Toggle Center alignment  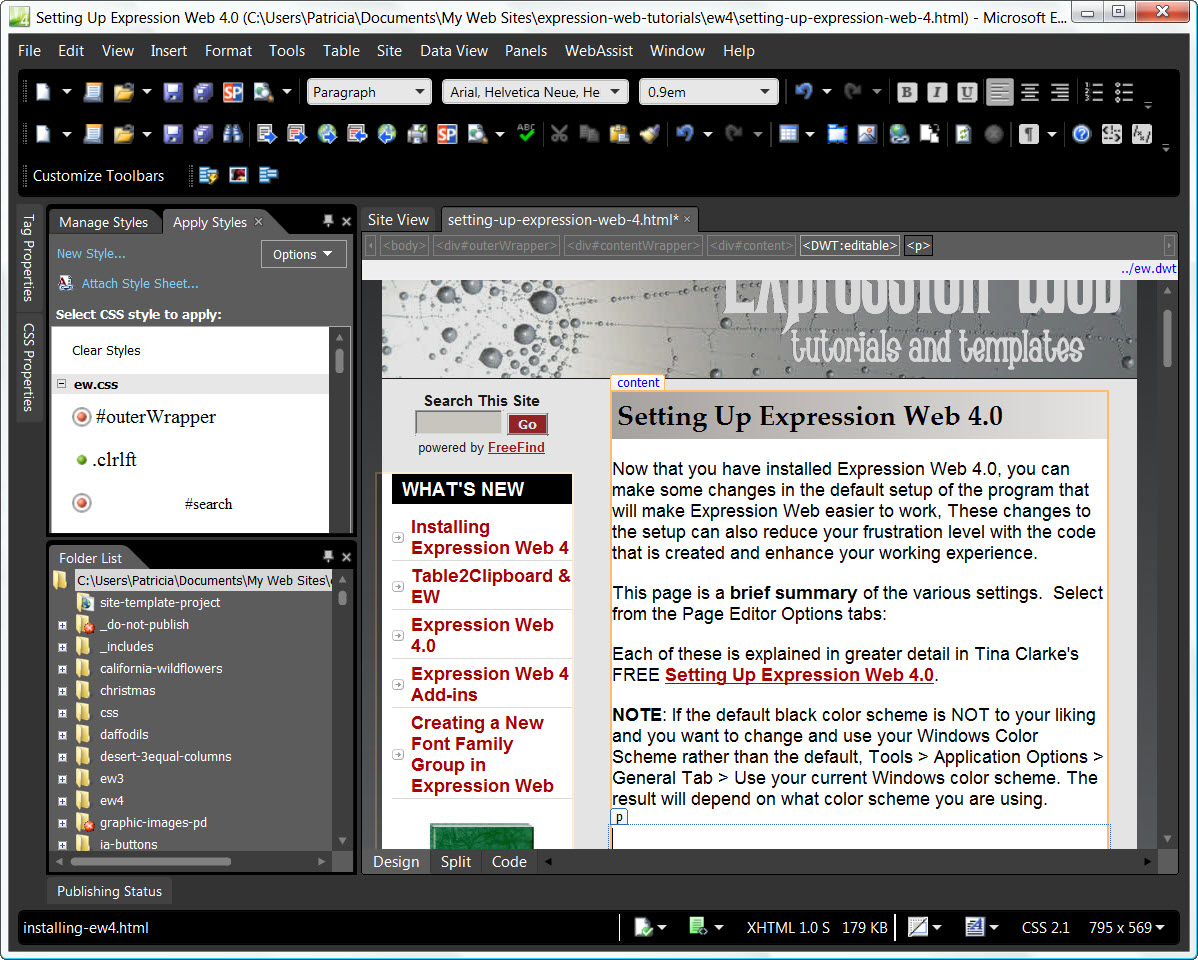1030,92
